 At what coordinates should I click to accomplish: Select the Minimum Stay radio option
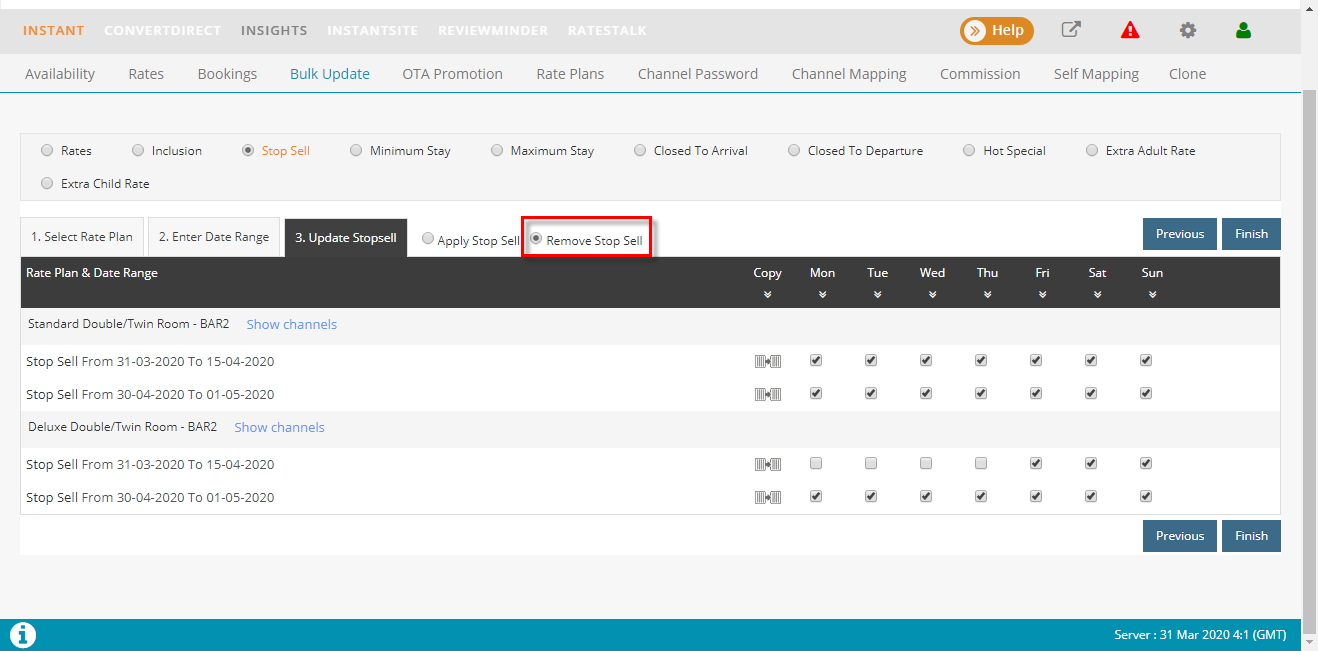356,151
